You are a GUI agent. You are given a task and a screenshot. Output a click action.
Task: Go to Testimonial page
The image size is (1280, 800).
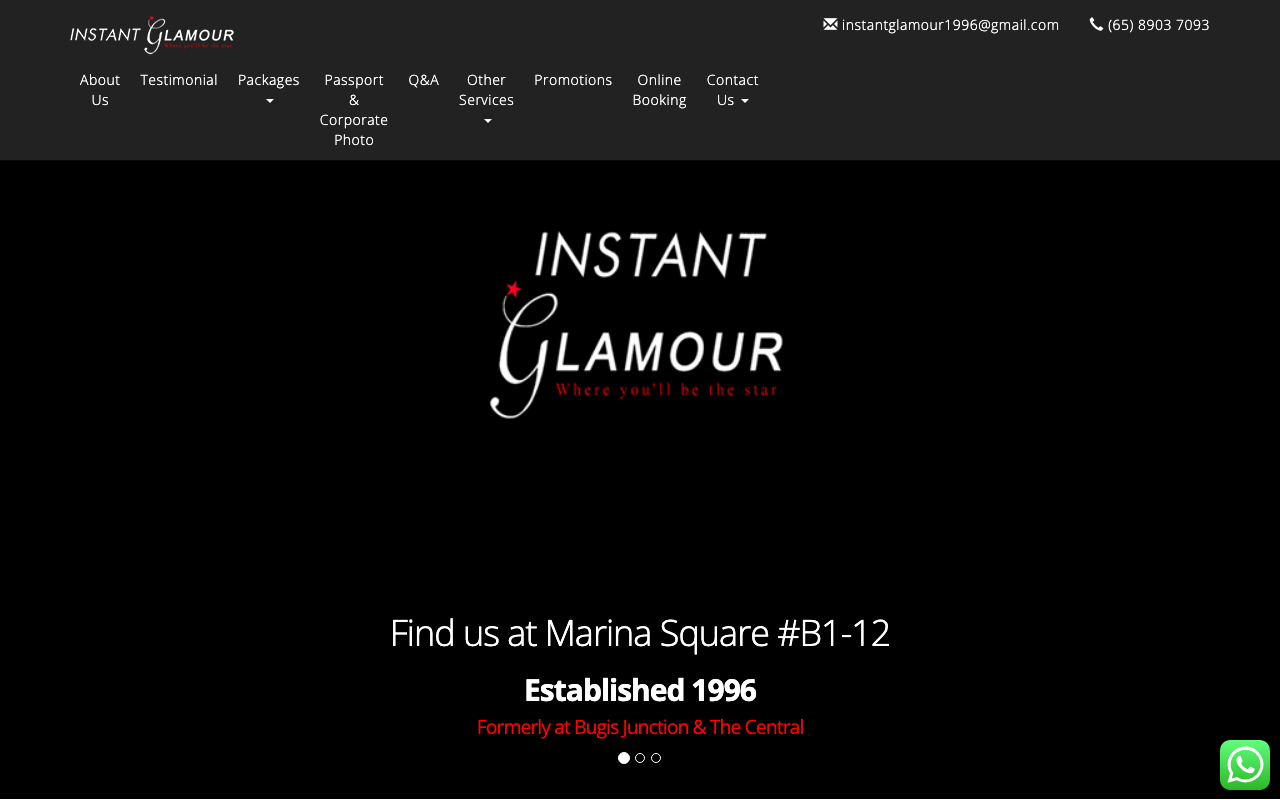(x=179, y=80)
